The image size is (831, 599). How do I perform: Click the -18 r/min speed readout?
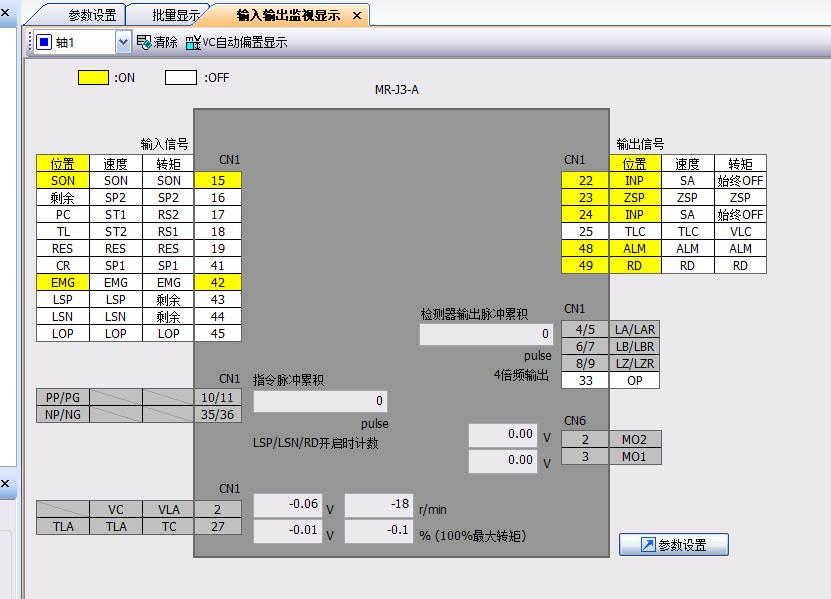(x=379, y=506)
